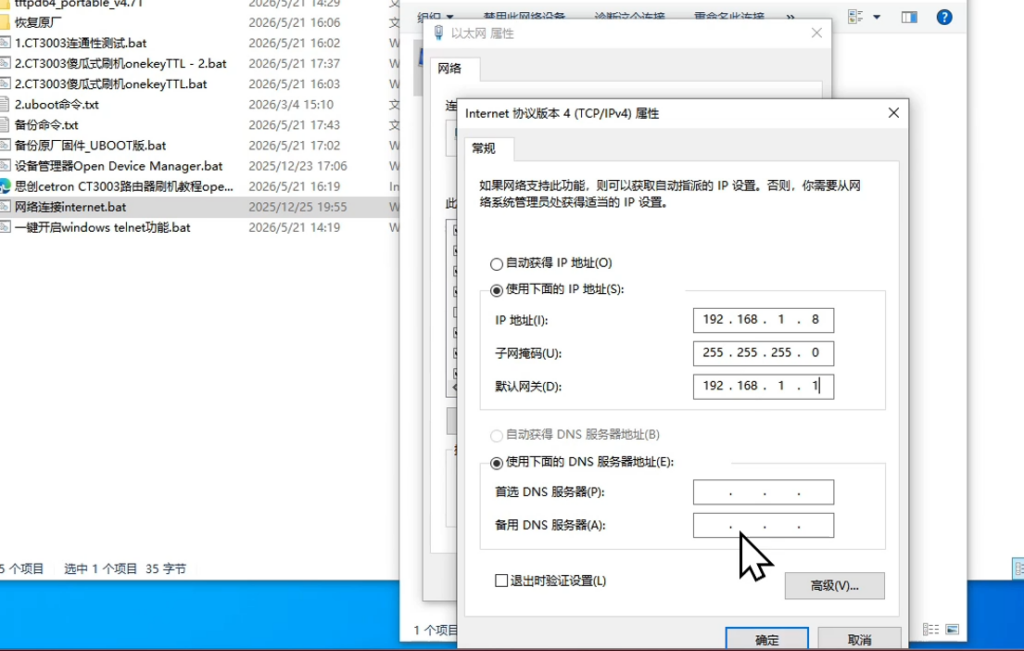Click the 首选 DNS 服务器 field
This screenshot has height=651, width=1024.
click(x=763, y=492)
